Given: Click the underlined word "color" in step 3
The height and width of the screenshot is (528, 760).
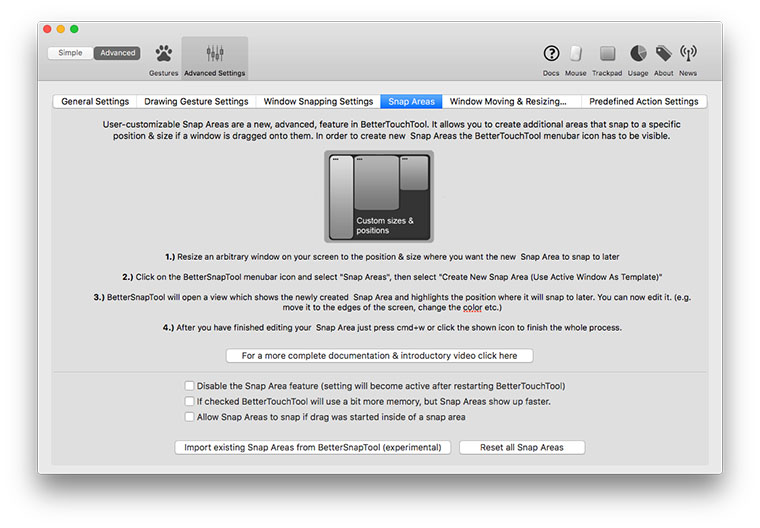Looking at the screenshot, I should tap(472, 307).
